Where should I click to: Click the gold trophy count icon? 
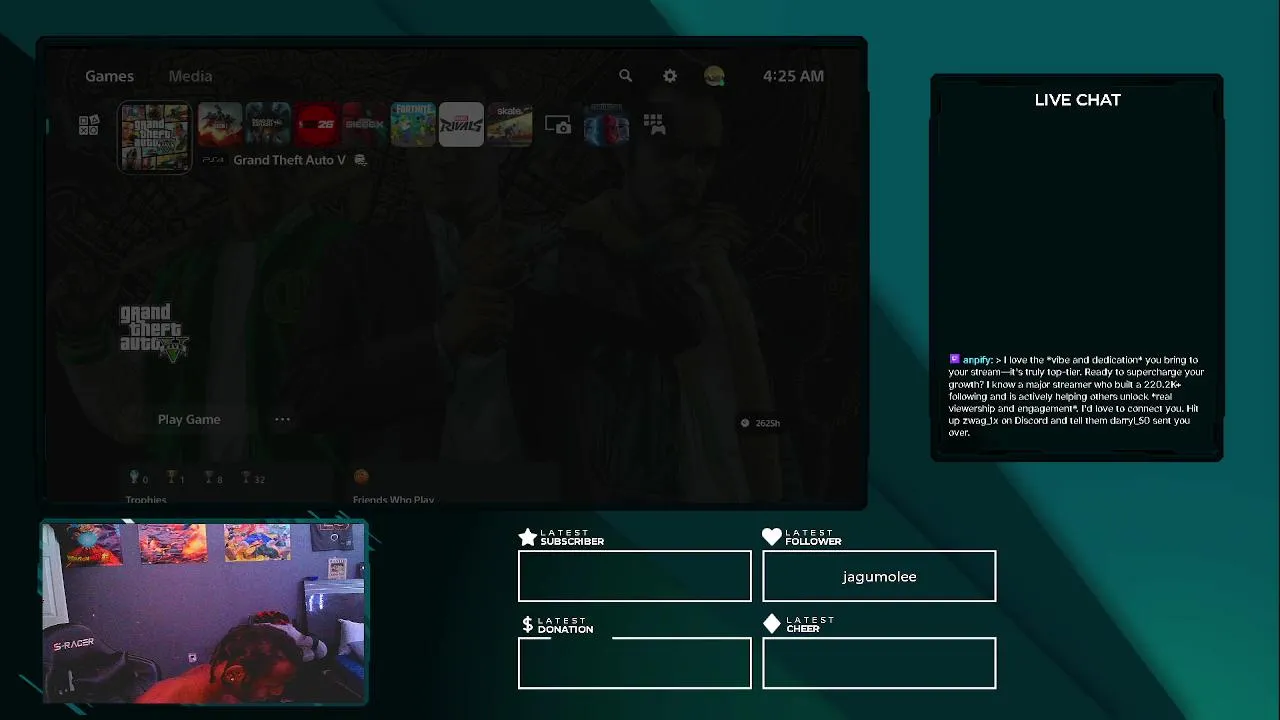click(x=171, y=479)
